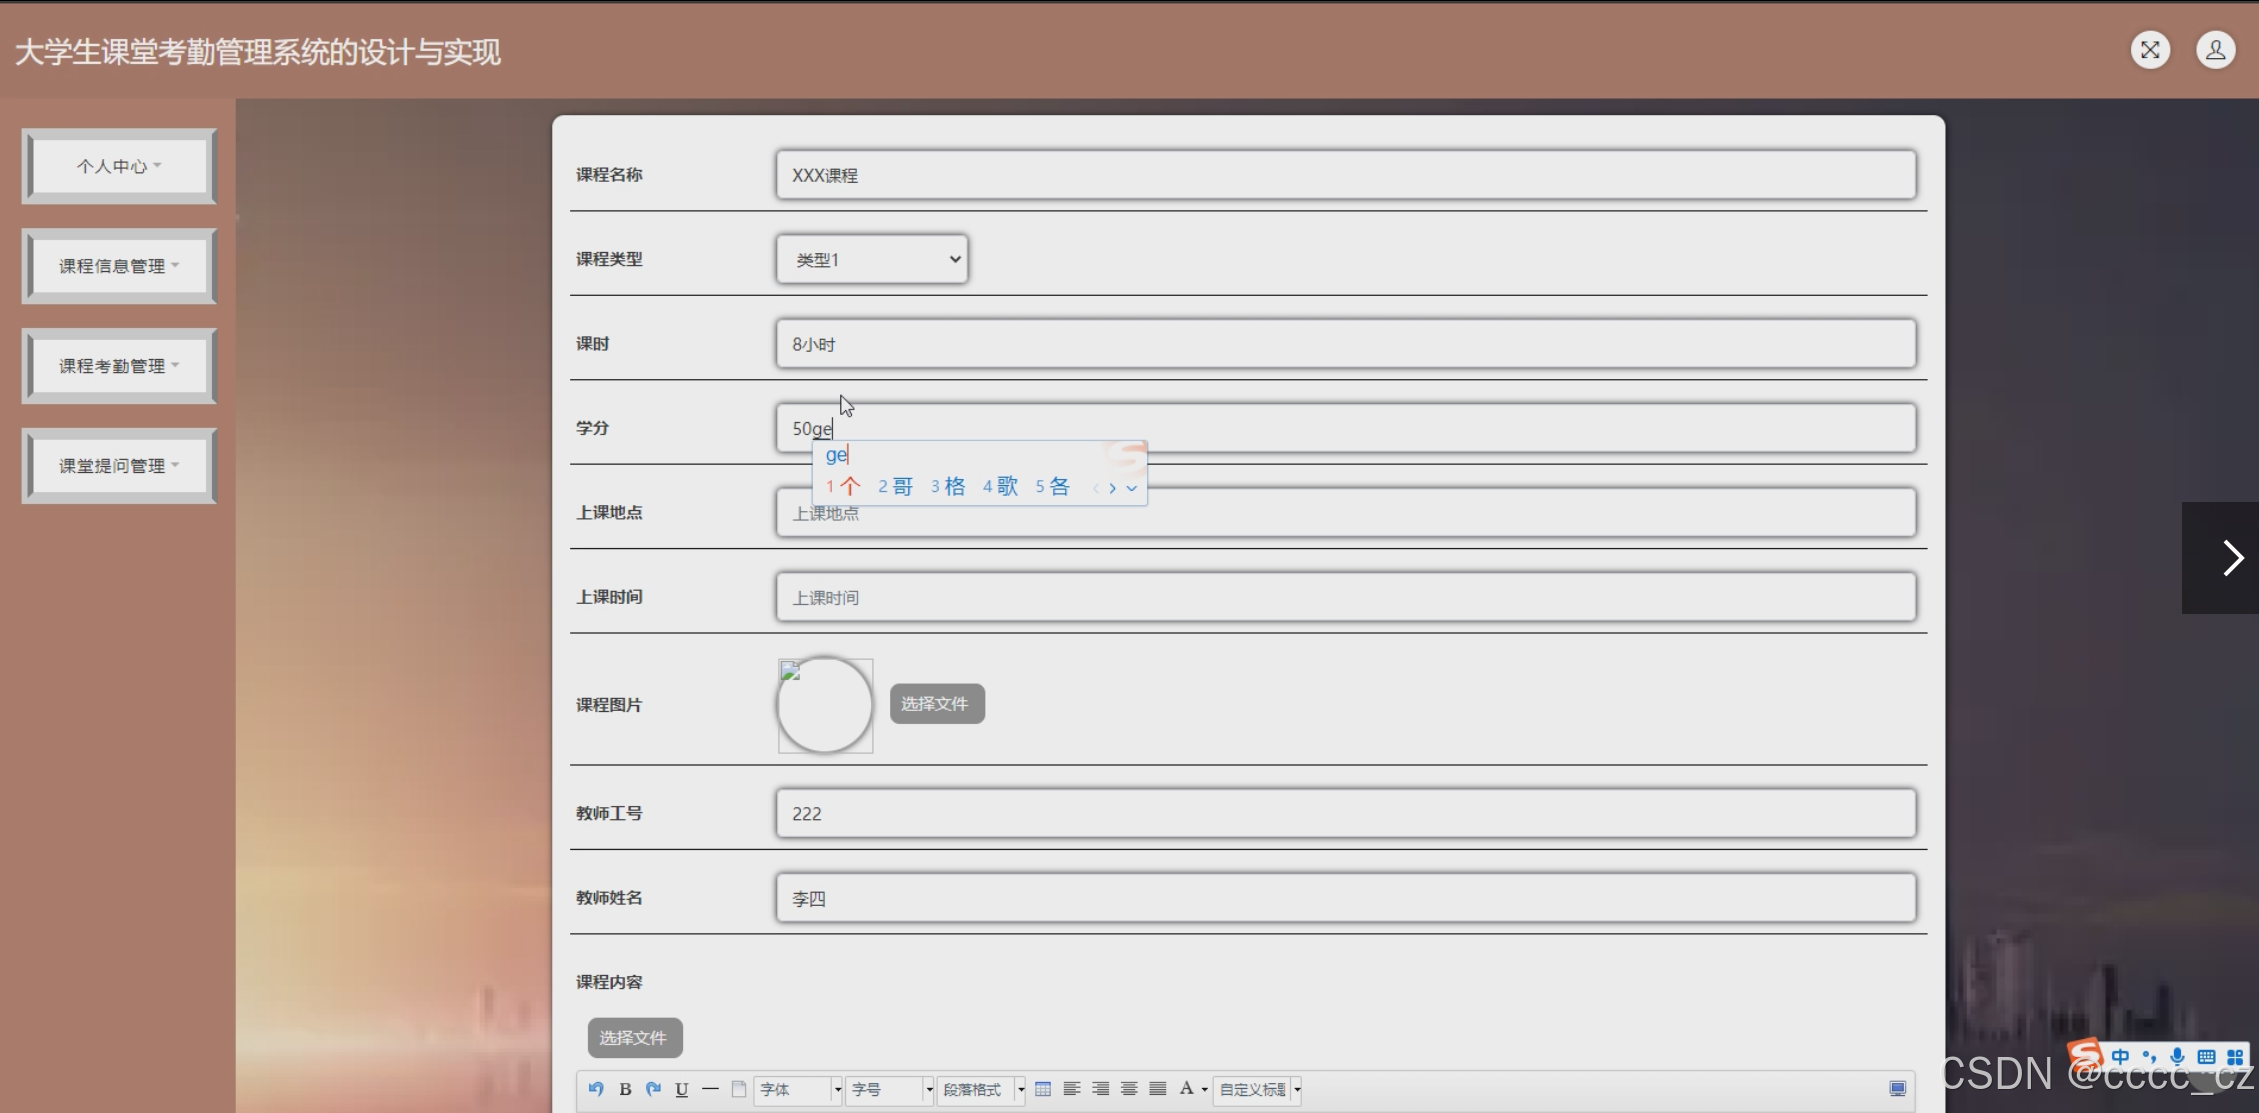2259x1113 pixels.
Task: Expand the 课程考勤管理 sidebar menu
Action: 119,366
